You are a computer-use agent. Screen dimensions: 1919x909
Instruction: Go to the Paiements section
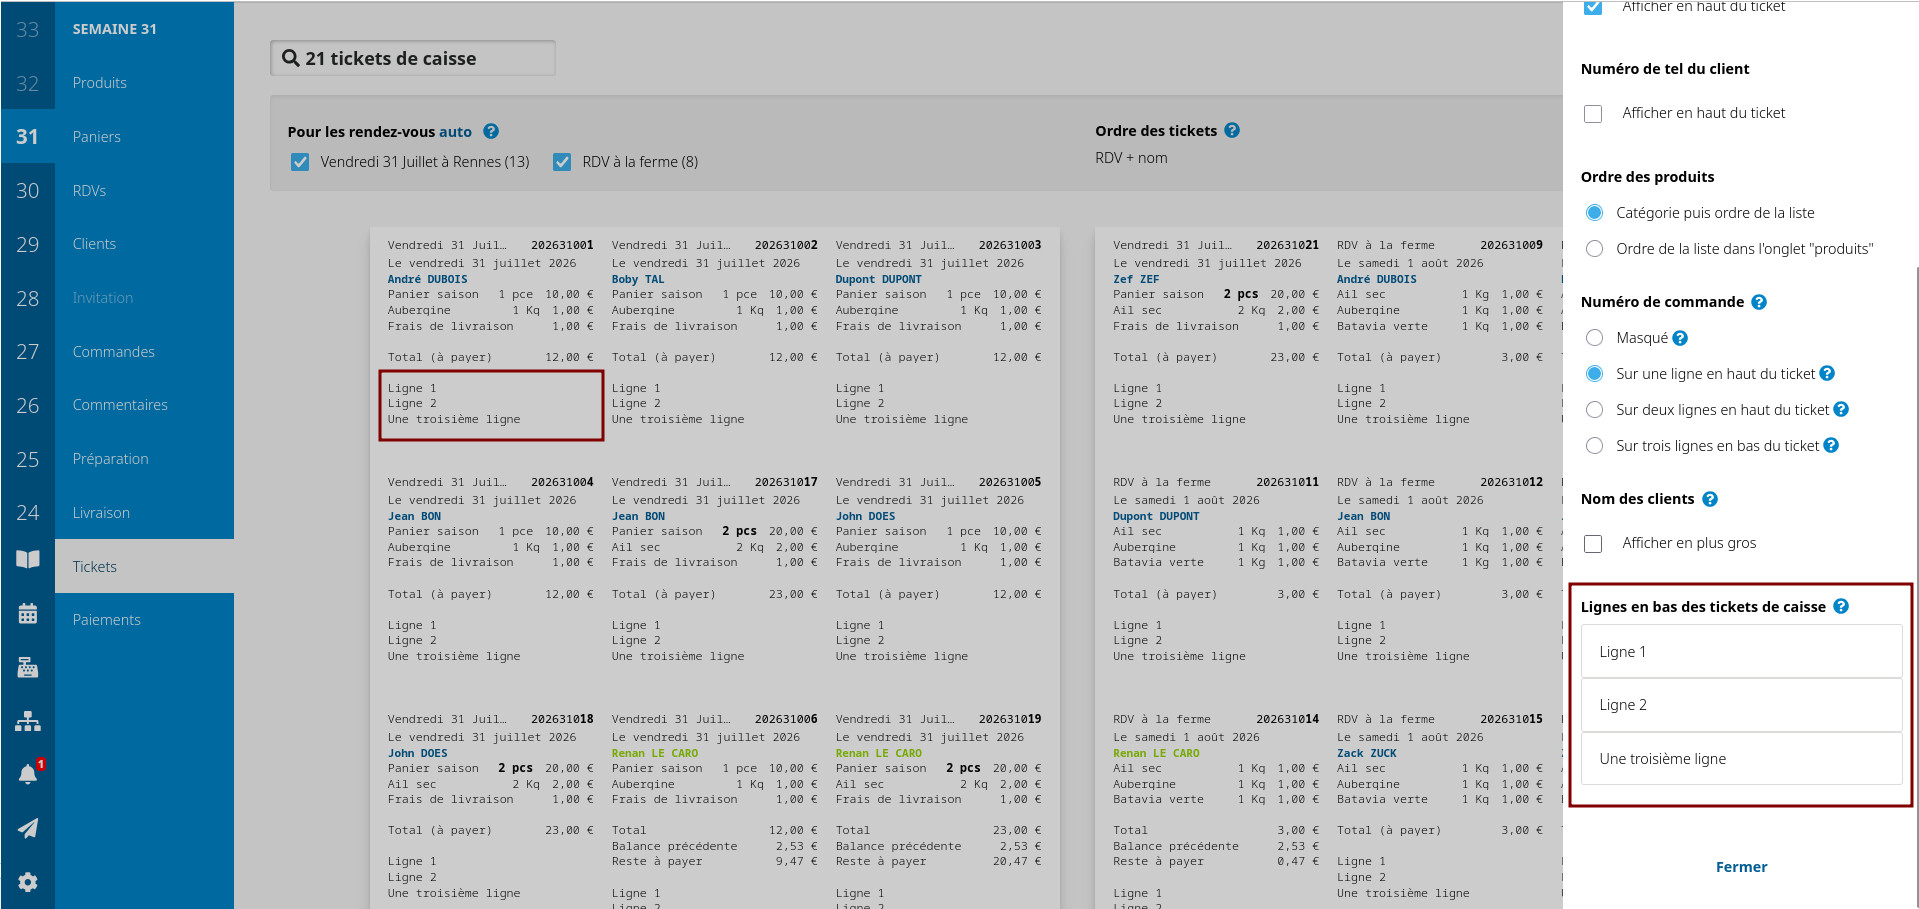pyautogui.click(x=107, y=620)
